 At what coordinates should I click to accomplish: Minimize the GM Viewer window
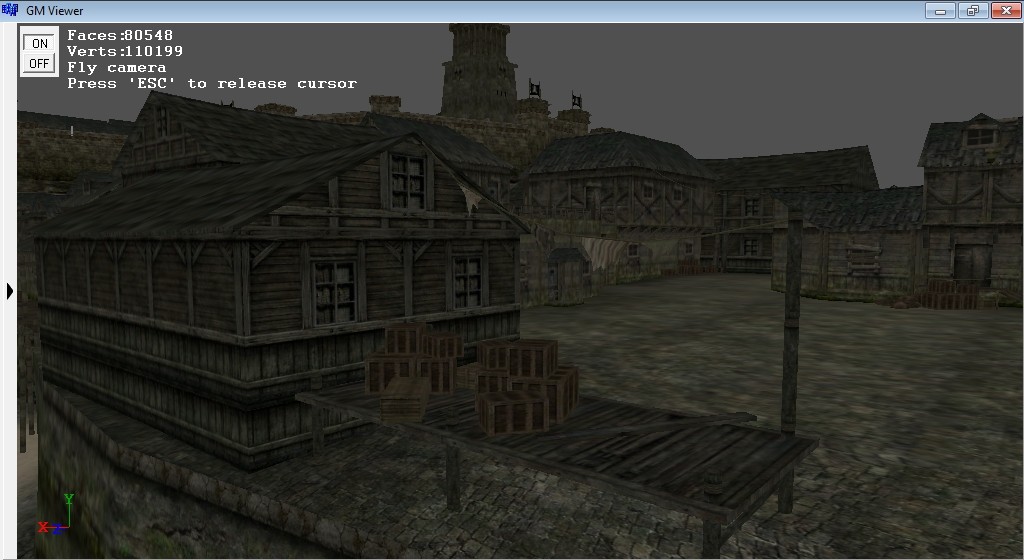point(940,10)
